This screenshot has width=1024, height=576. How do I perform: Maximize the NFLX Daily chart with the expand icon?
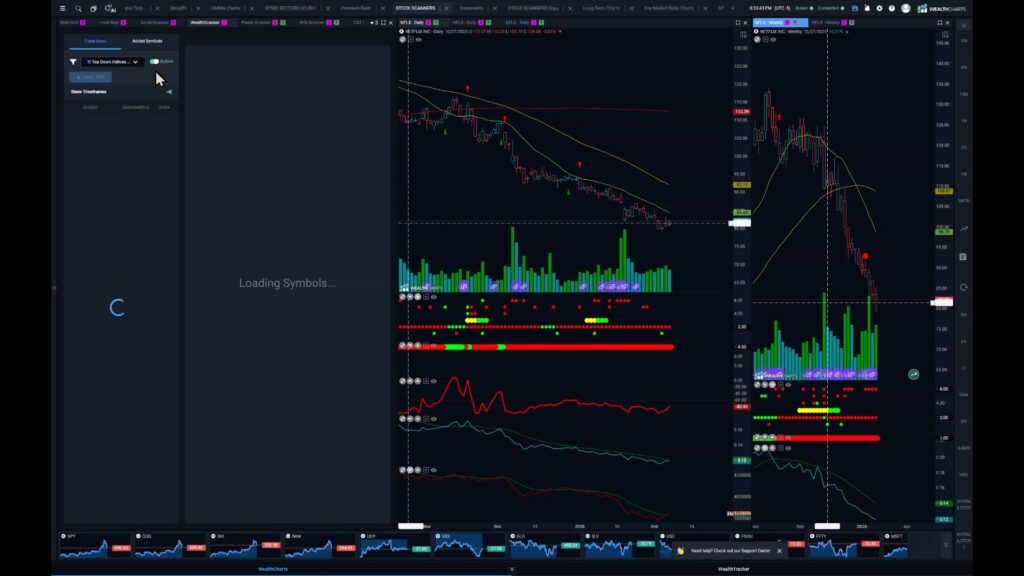[736, 20]
